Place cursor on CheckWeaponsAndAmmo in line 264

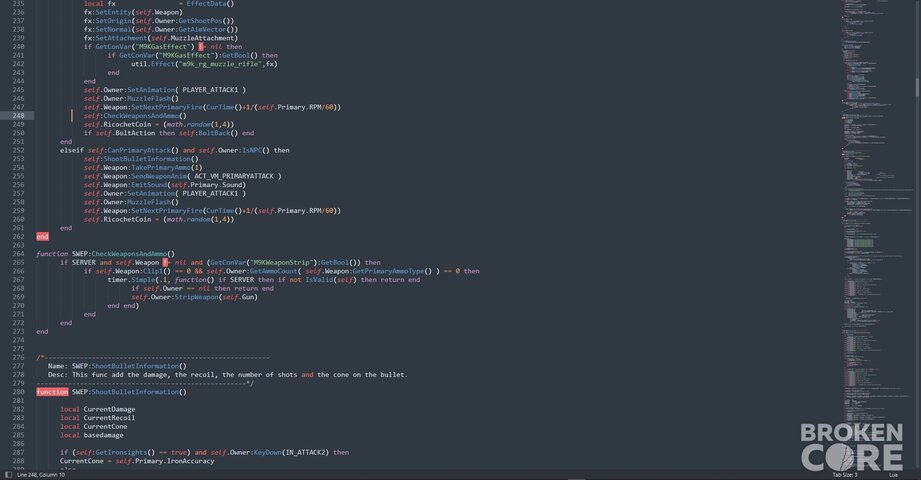[x=129, y=254]
